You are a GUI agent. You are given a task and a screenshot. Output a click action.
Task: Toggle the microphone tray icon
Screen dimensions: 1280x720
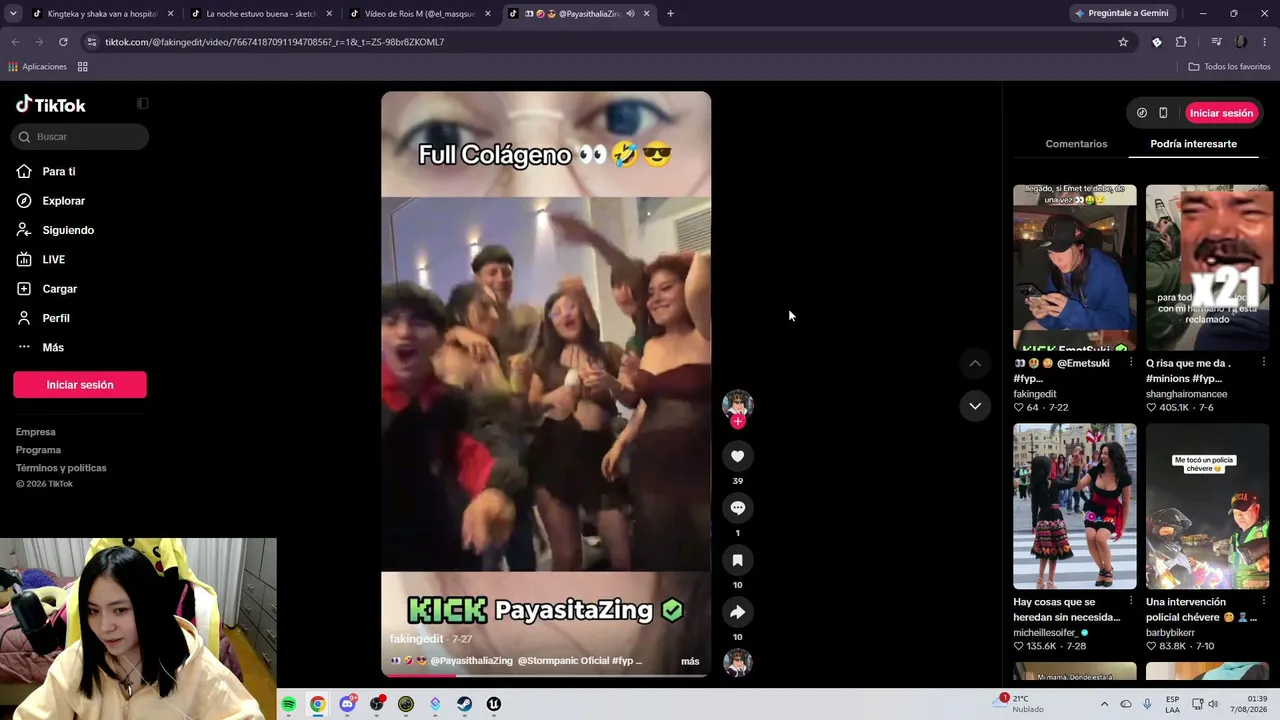(1147, 704)
